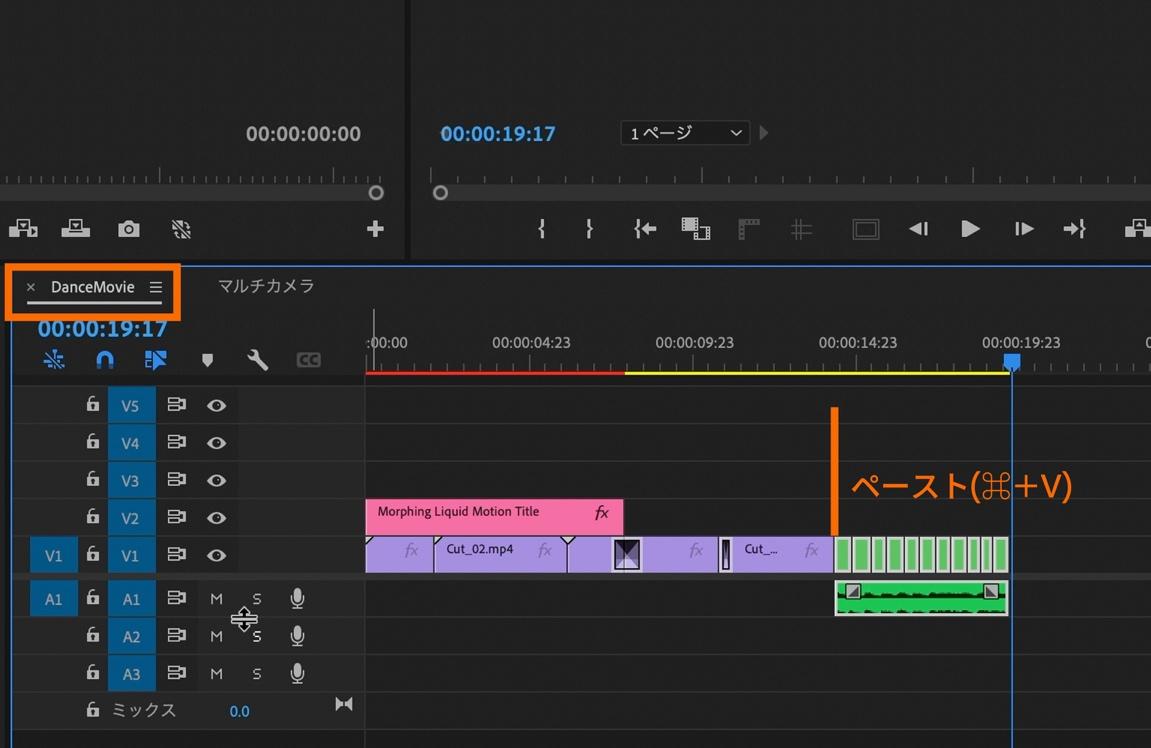Target track V4 header
The height and width of the screenshot is (748, 1151).
(x=131, y=443)
